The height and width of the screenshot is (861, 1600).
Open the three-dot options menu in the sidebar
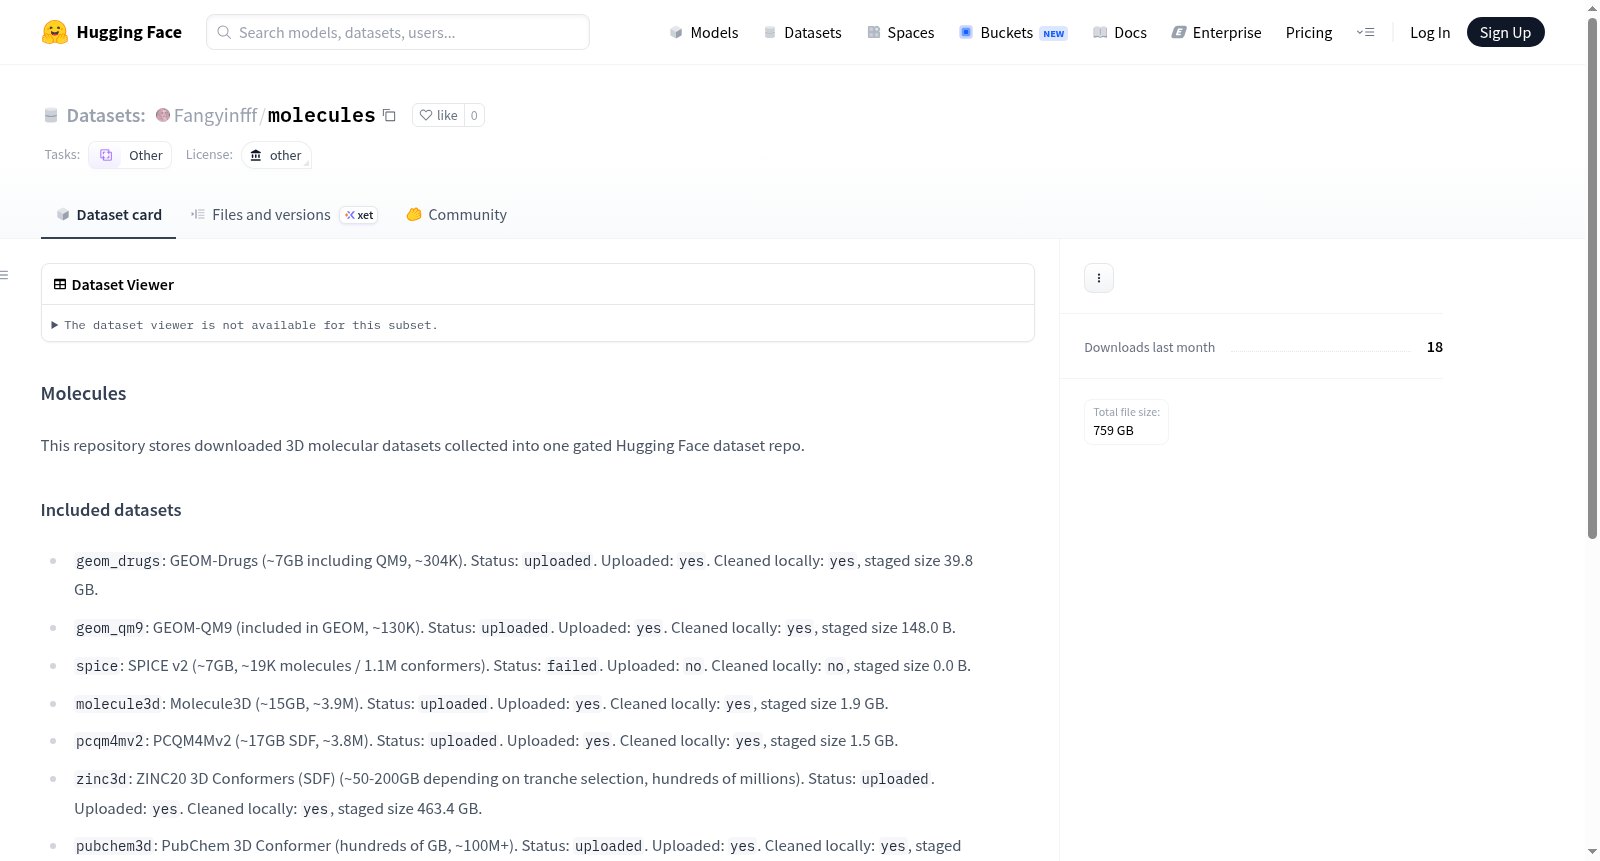pyautogui.click(x=1099, y=278)
